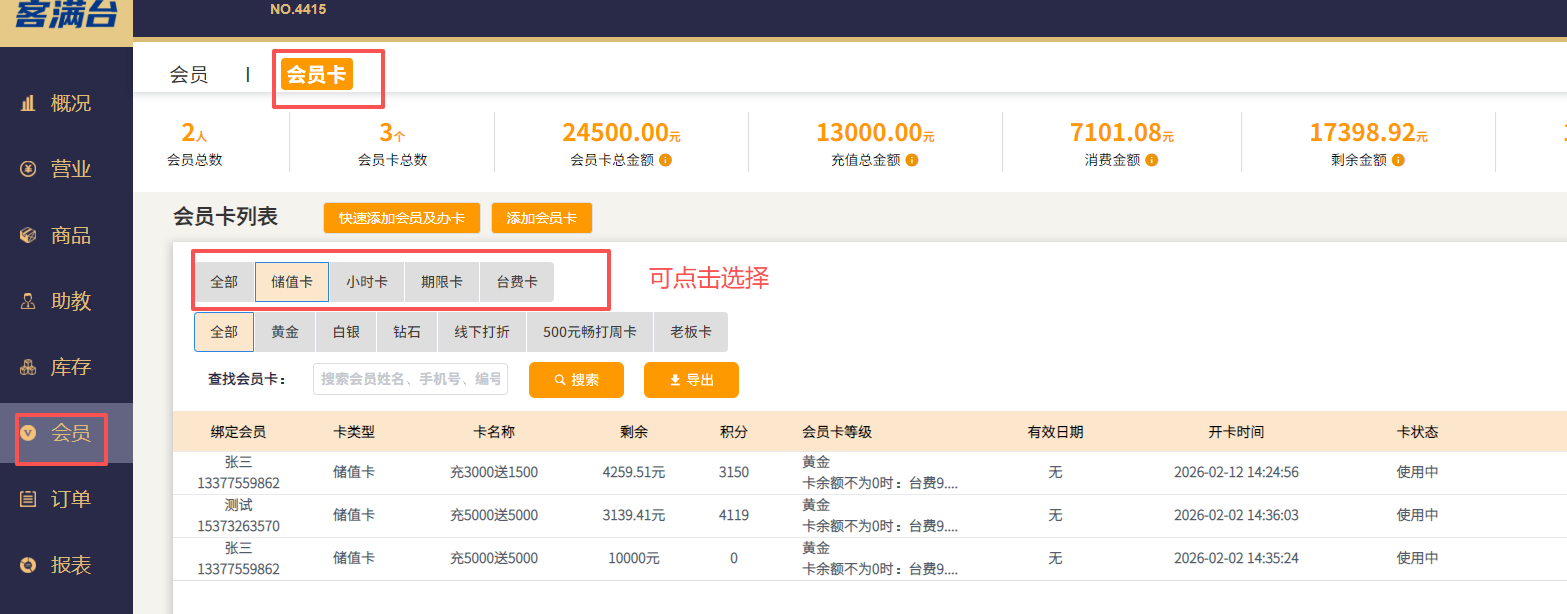This screenshot has height=614, width=1567.
Task: Filter card type by 期限卡
Action: point(442,282)
